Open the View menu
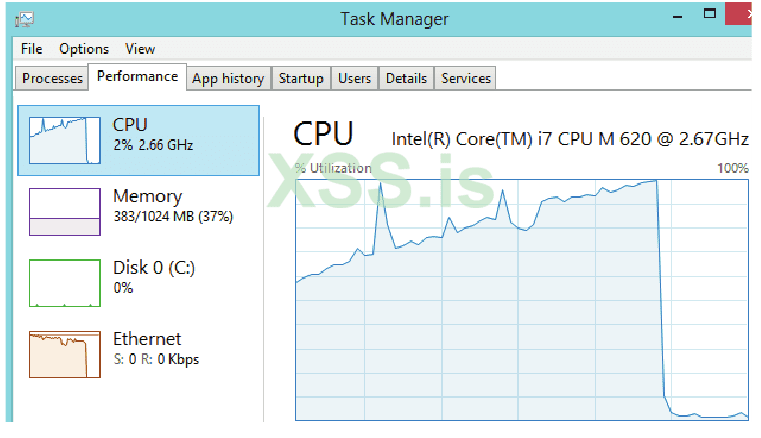 (140, 49)
